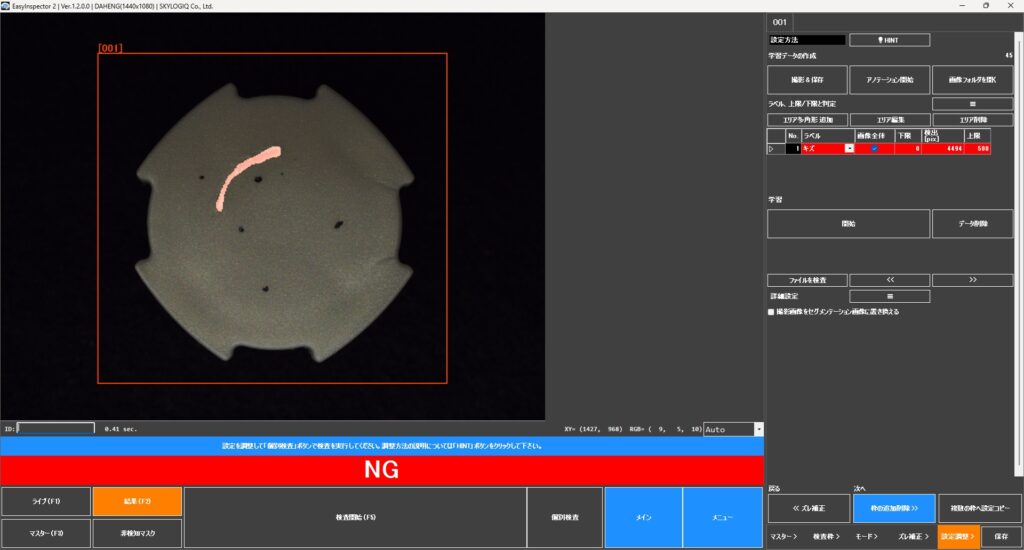This screenshot has width=1024, height=550.
Task: Open the label settings hamburger menu
Action: pyautogui.click(x=972, y=103)
